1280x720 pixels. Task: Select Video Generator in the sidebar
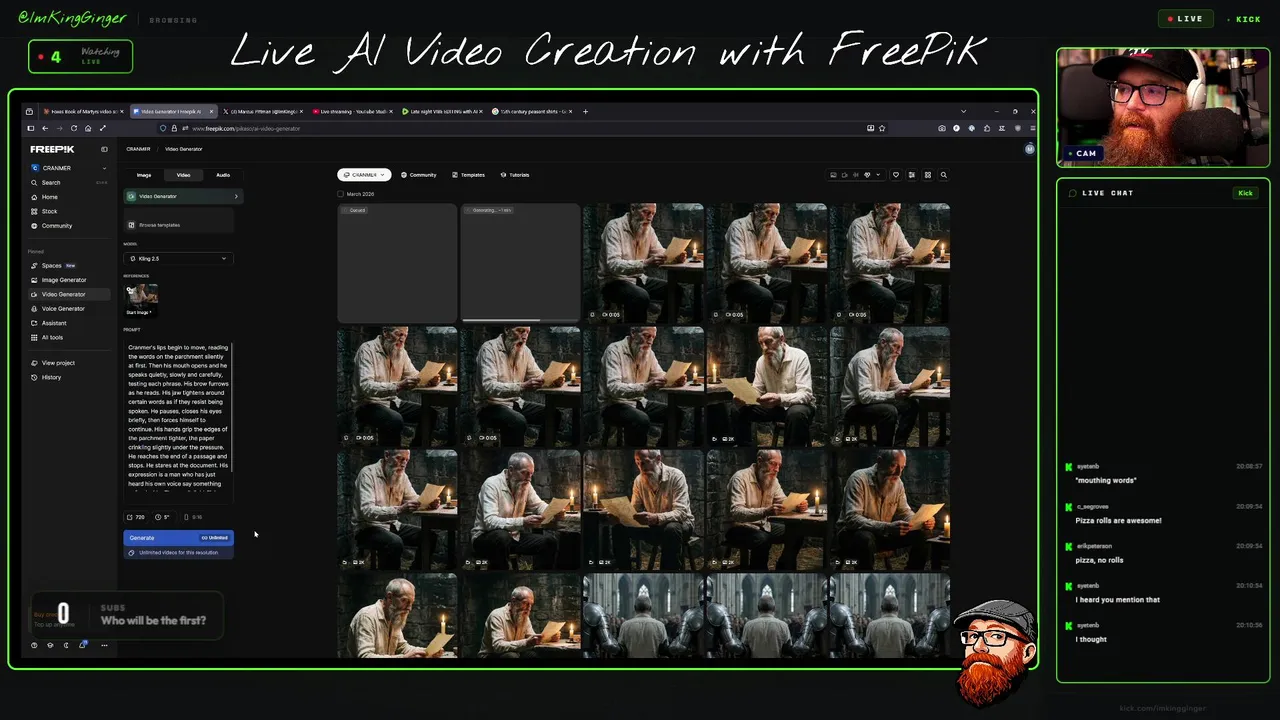tap(68, 294)
